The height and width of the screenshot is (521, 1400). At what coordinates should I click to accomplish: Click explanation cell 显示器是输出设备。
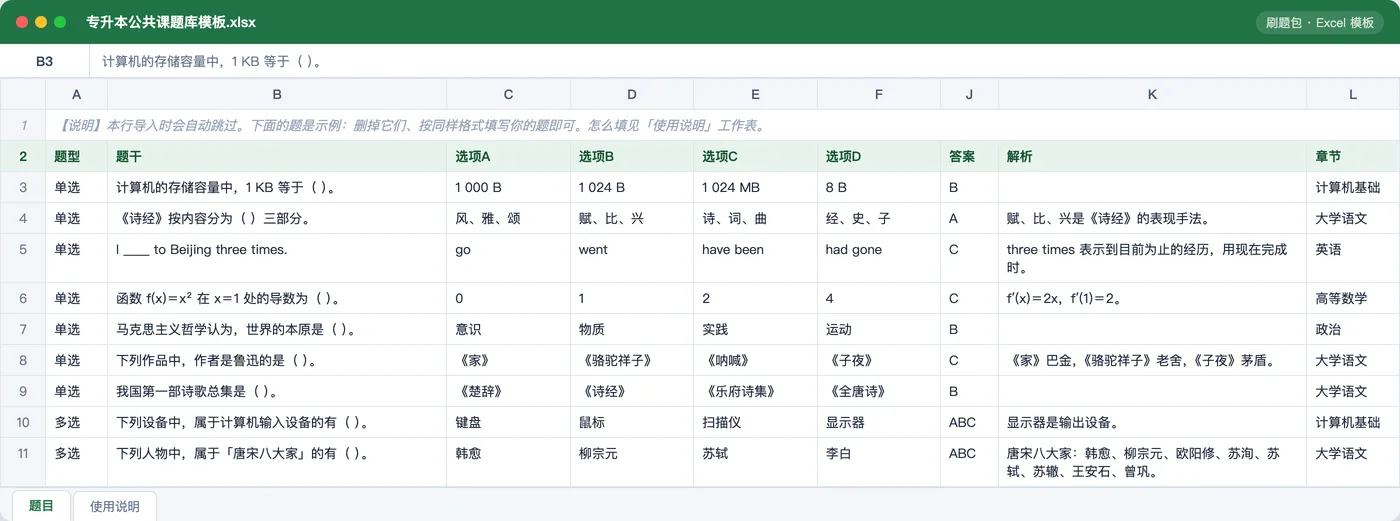point(1152,422)
